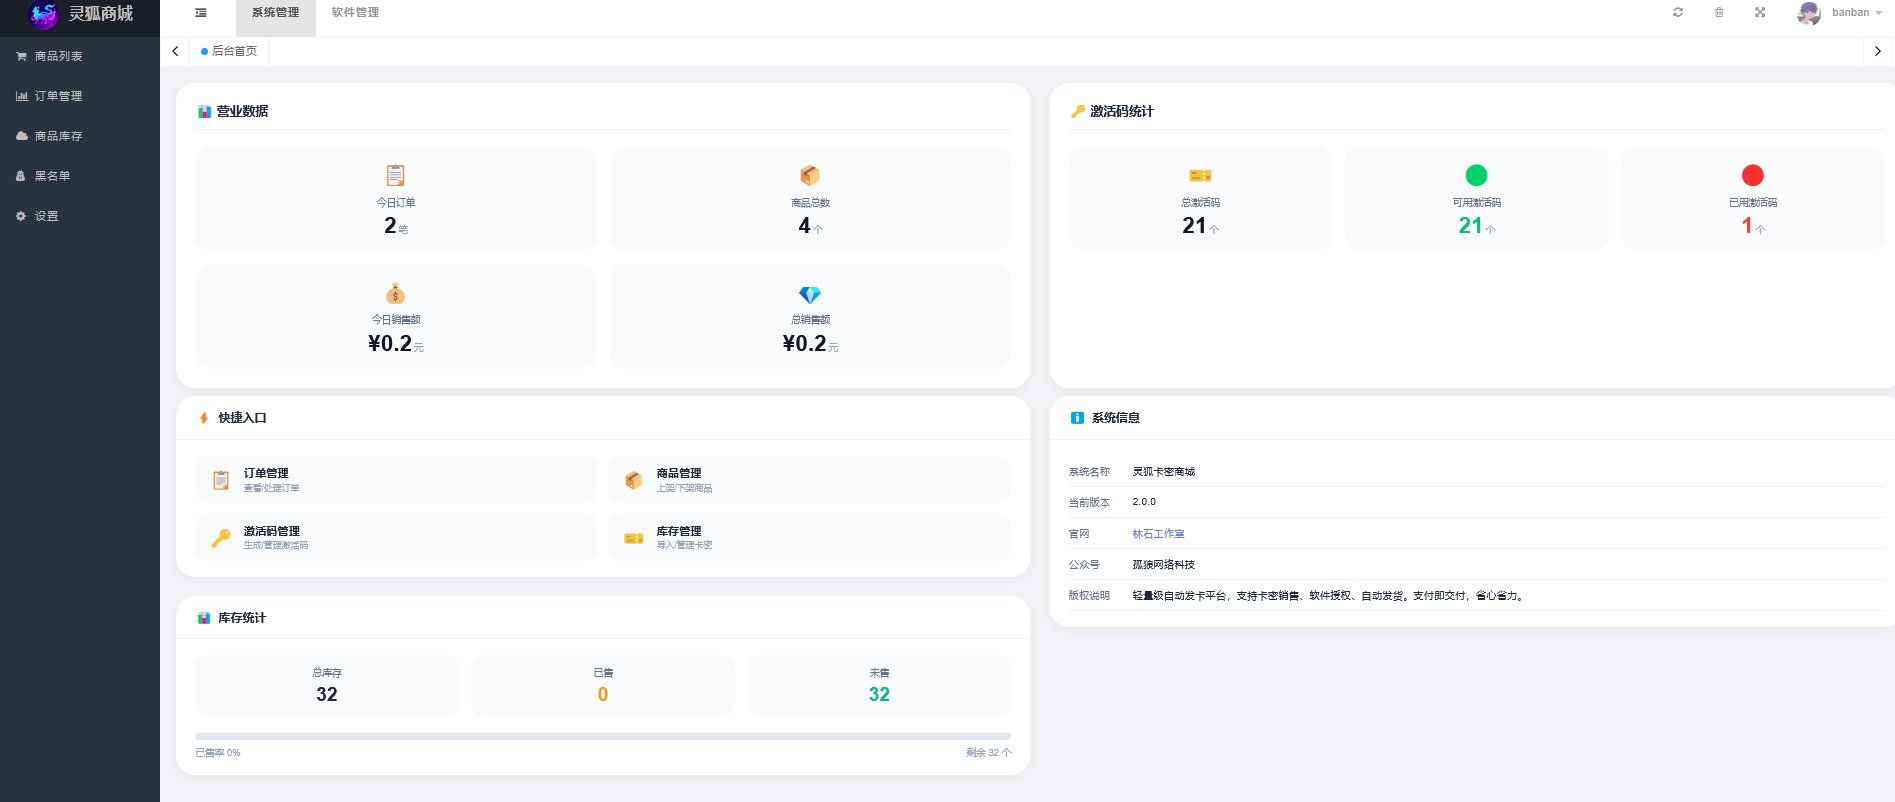Open 商品列表 in the sidebar
The image size is (1895, 802).
tap(80, 56)
